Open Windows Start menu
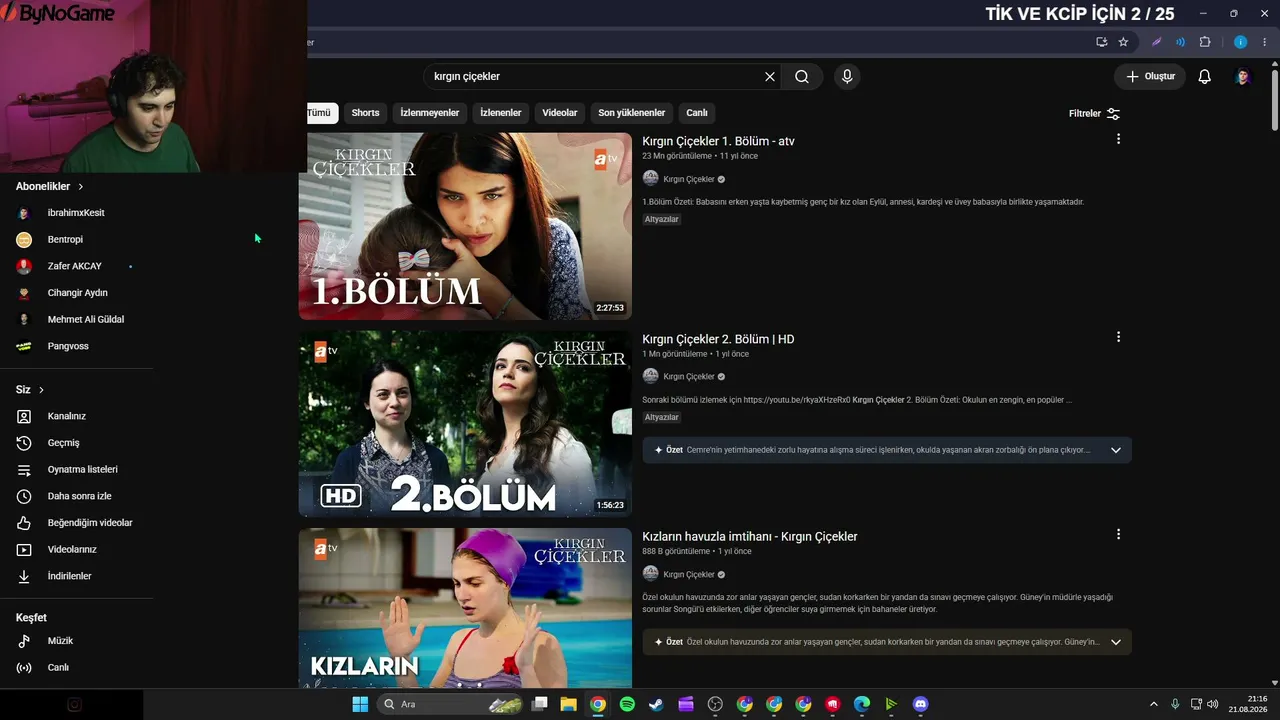Screen dimensions: 1280x720 (x=360, y=704)
